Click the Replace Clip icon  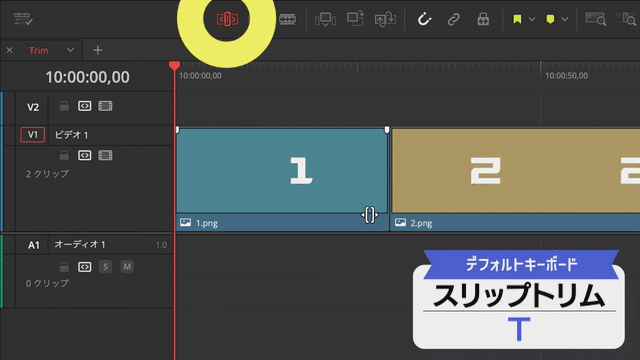[385, 19]
